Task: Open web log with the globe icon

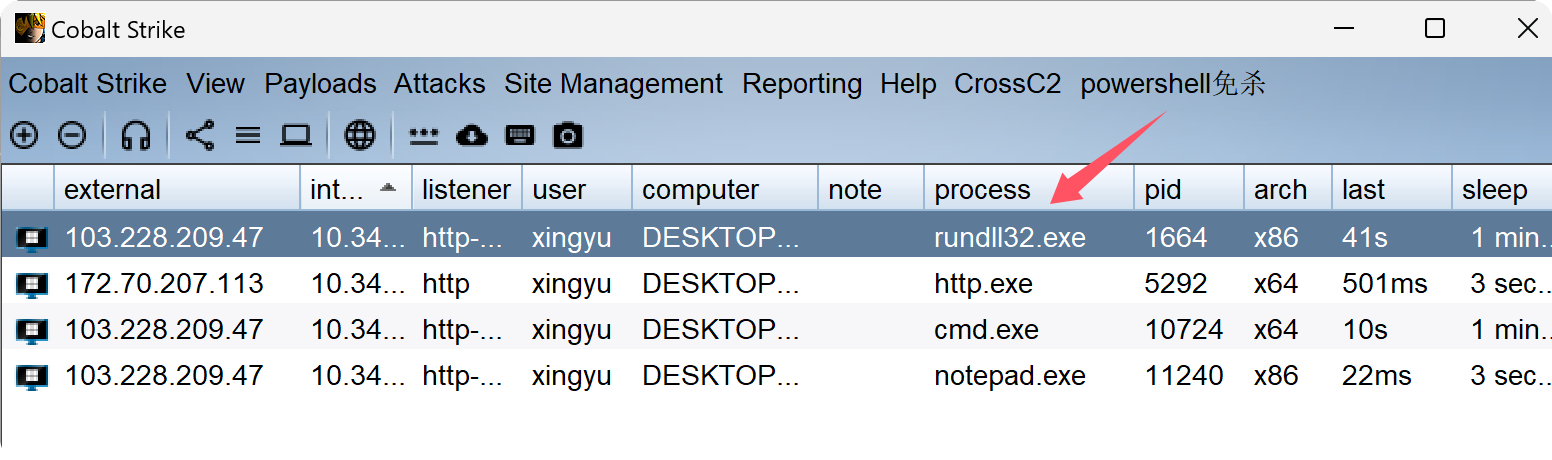Action: pyautogui.click(x=360, y=135)
